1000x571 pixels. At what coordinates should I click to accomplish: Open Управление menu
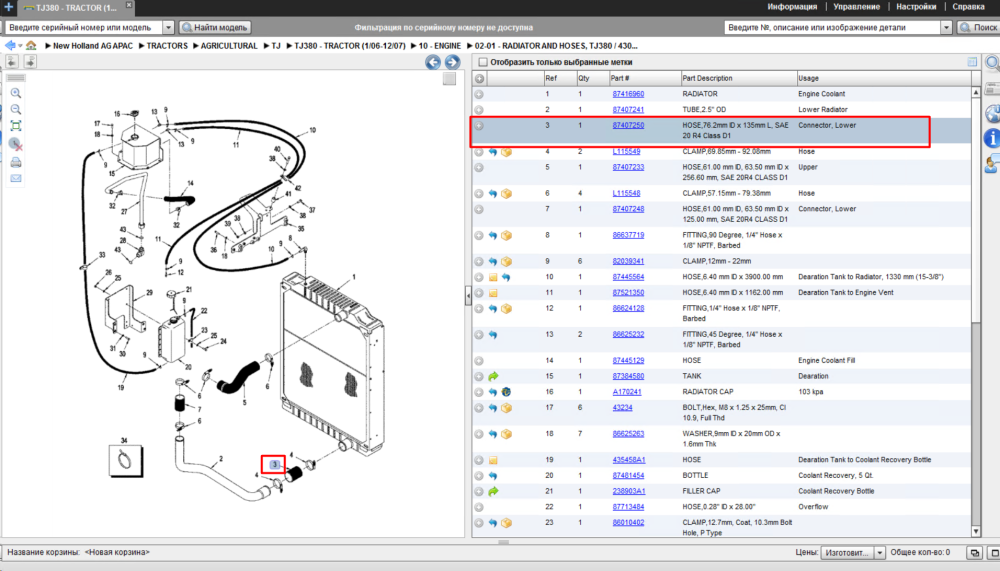click(x=857, y=7)
